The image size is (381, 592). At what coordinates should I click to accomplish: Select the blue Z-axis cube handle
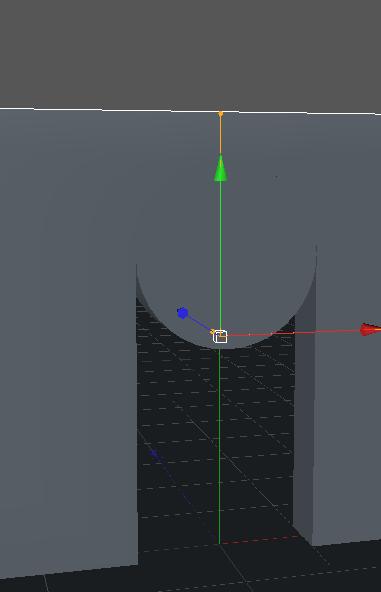[183, 313]
